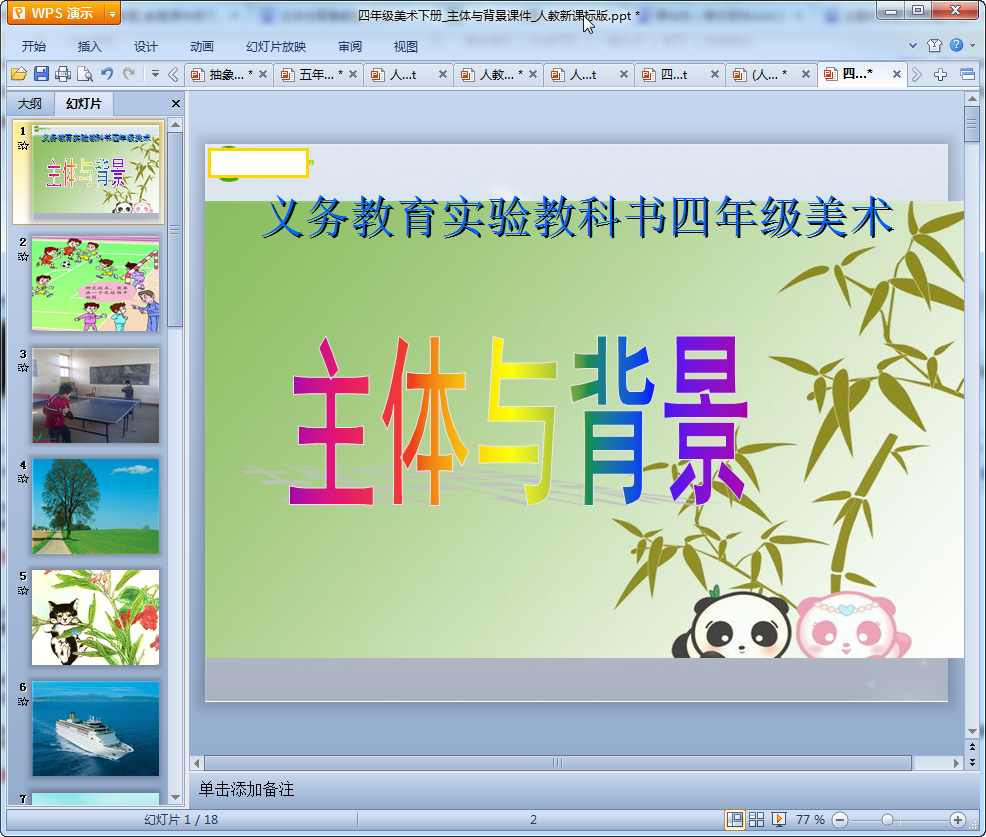986x837 pixels.
Task: Select the yellow-bordered text box on slide
Action: pos(258,163)
